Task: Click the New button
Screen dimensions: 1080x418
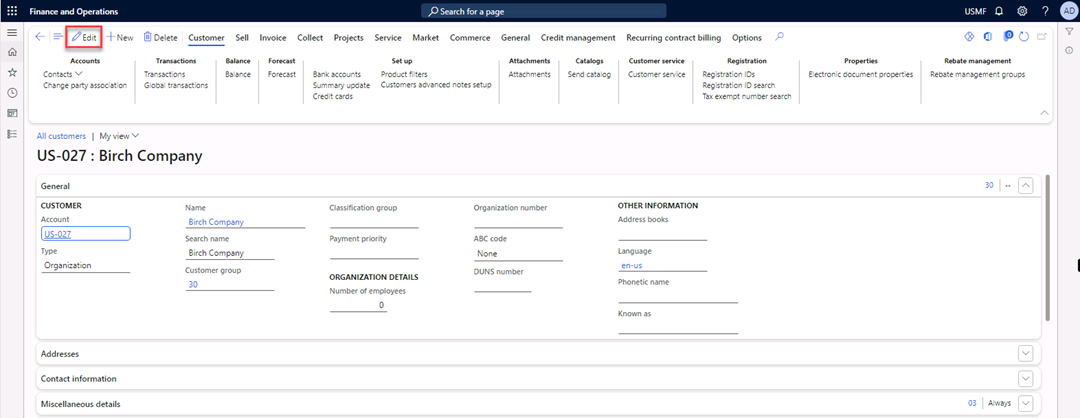Action: click(x=120, y=38)
